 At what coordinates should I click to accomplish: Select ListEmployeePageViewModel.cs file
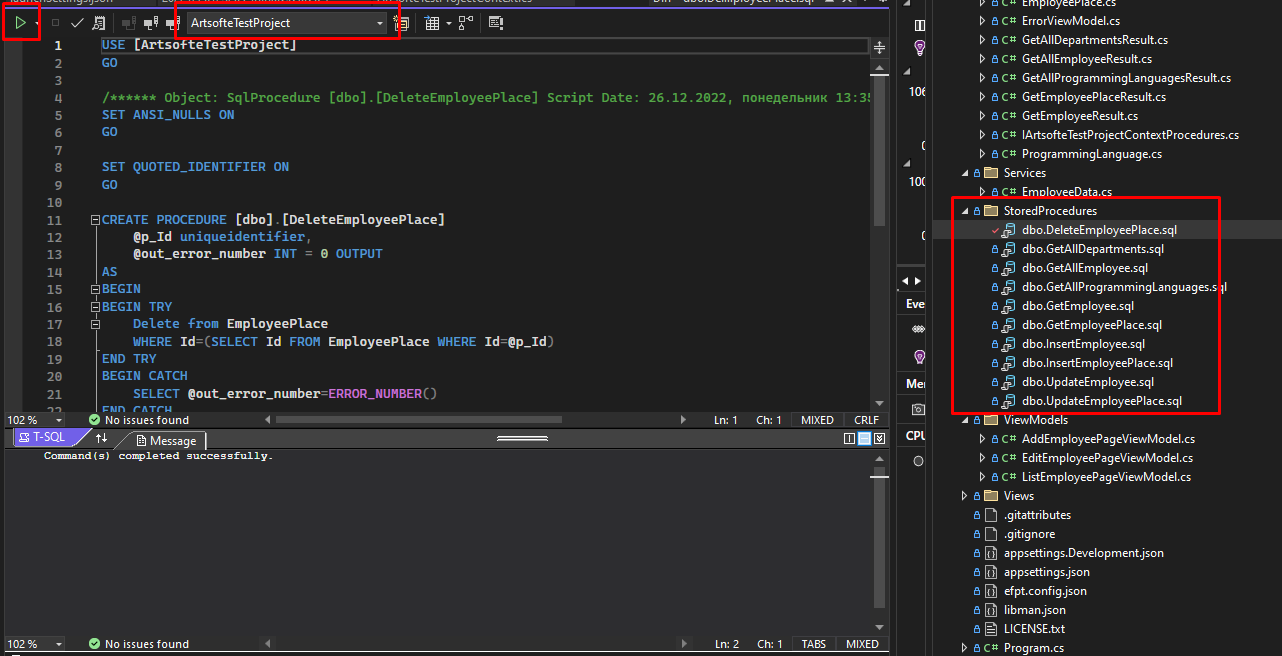1107,477
